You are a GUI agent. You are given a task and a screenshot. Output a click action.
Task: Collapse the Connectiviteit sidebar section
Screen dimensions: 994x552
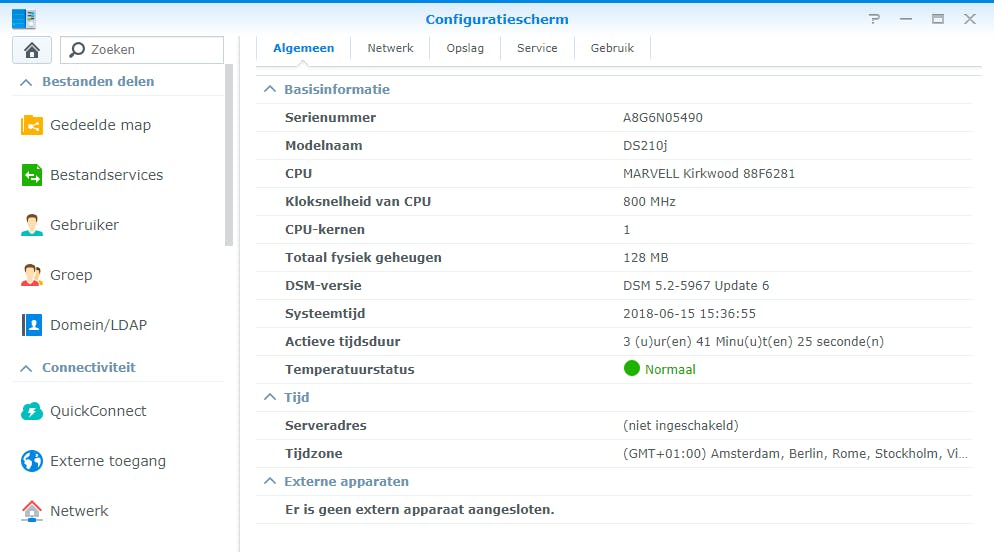click(26, 368)
